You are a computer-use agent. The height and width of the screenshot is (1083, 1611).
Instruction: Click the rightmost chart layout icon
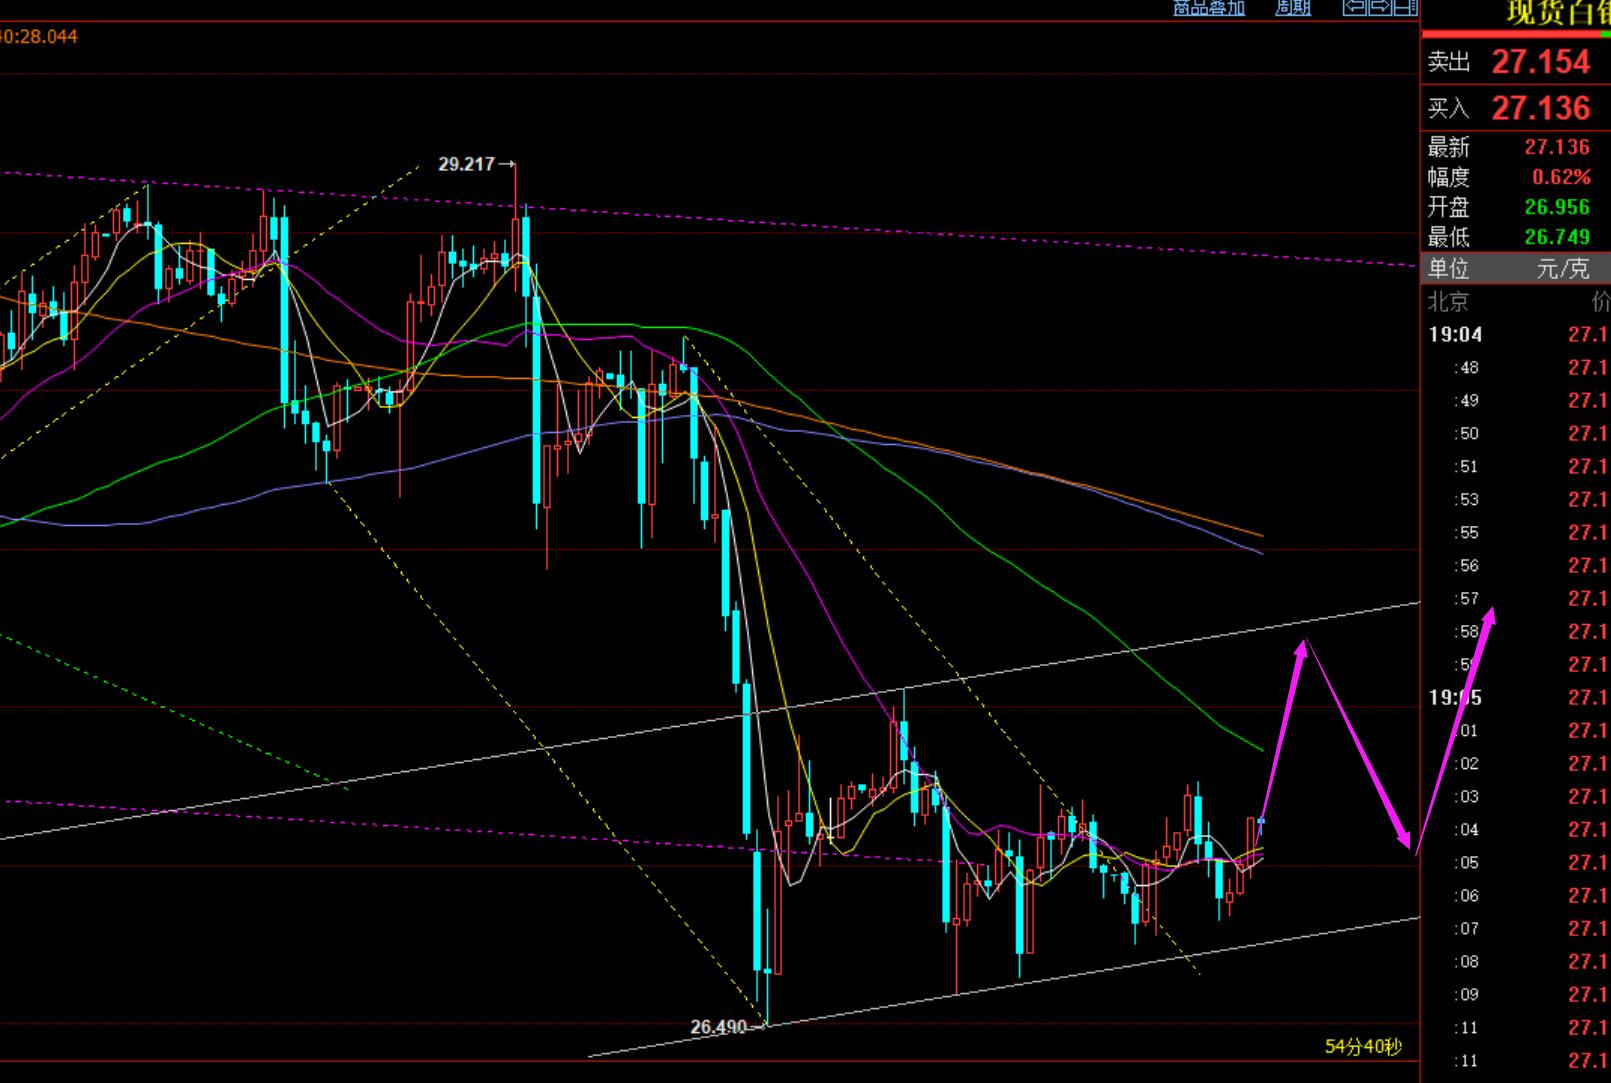1405,8
